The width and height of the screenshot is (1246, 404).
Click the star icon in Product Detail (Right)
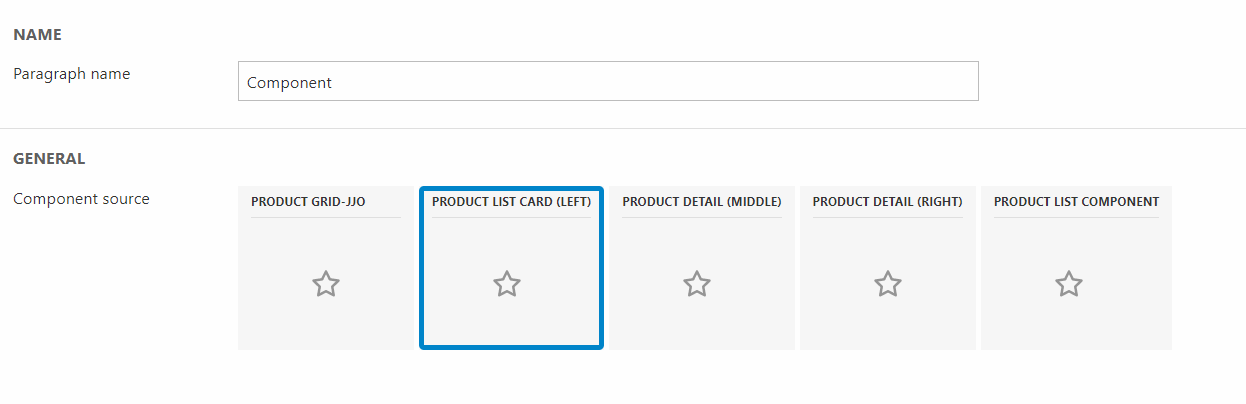coord(888,284)
